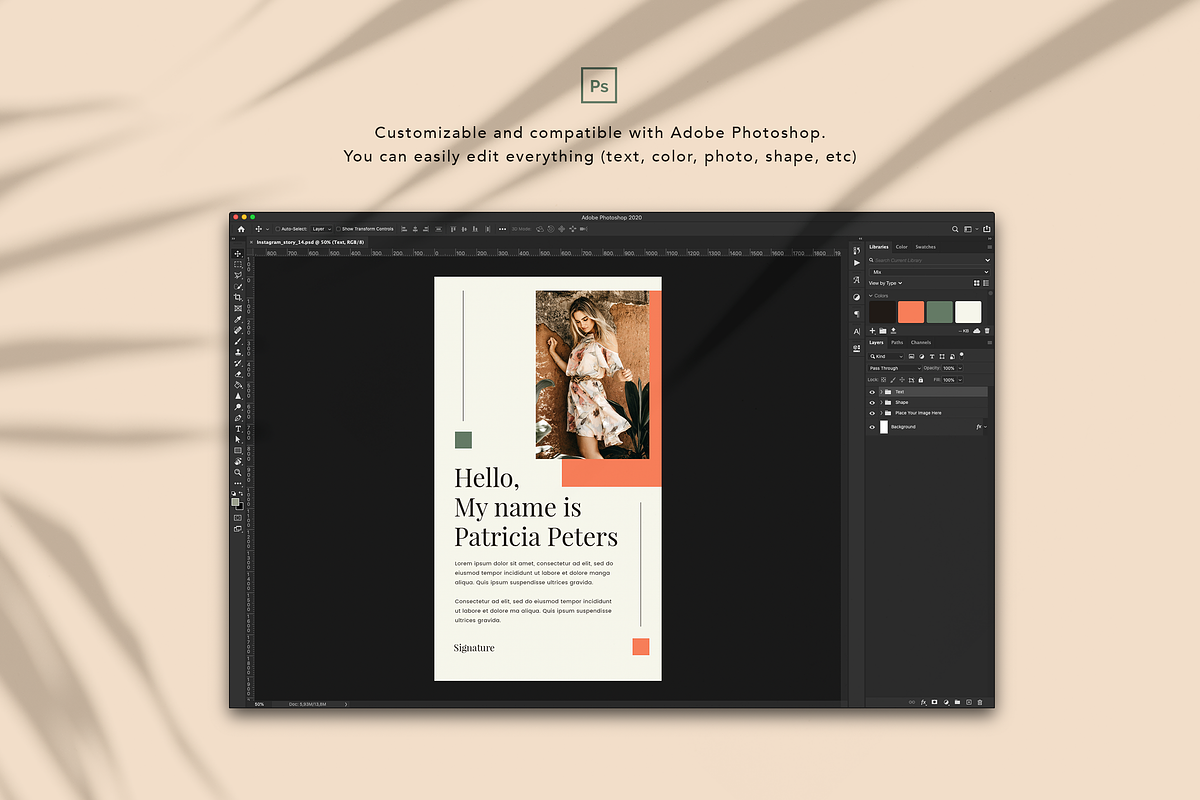
Task: Toggle lock transparent pixels button
Action: click(x=883, y=380)
